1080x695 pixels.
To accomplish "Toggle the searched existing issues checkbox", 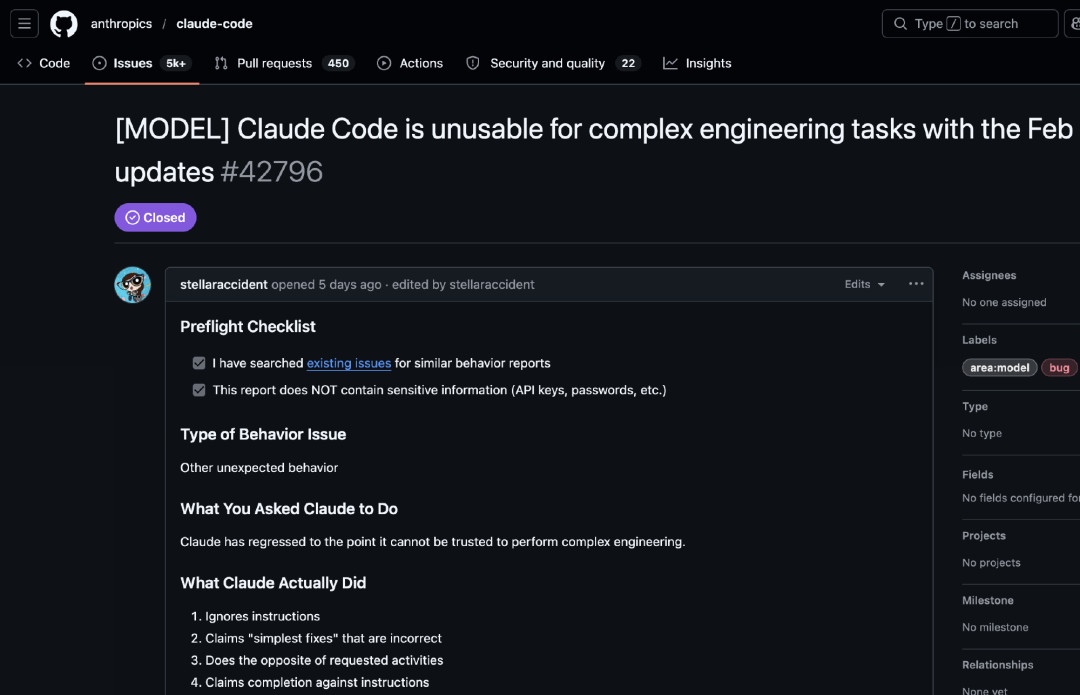I will pos(199,363).
